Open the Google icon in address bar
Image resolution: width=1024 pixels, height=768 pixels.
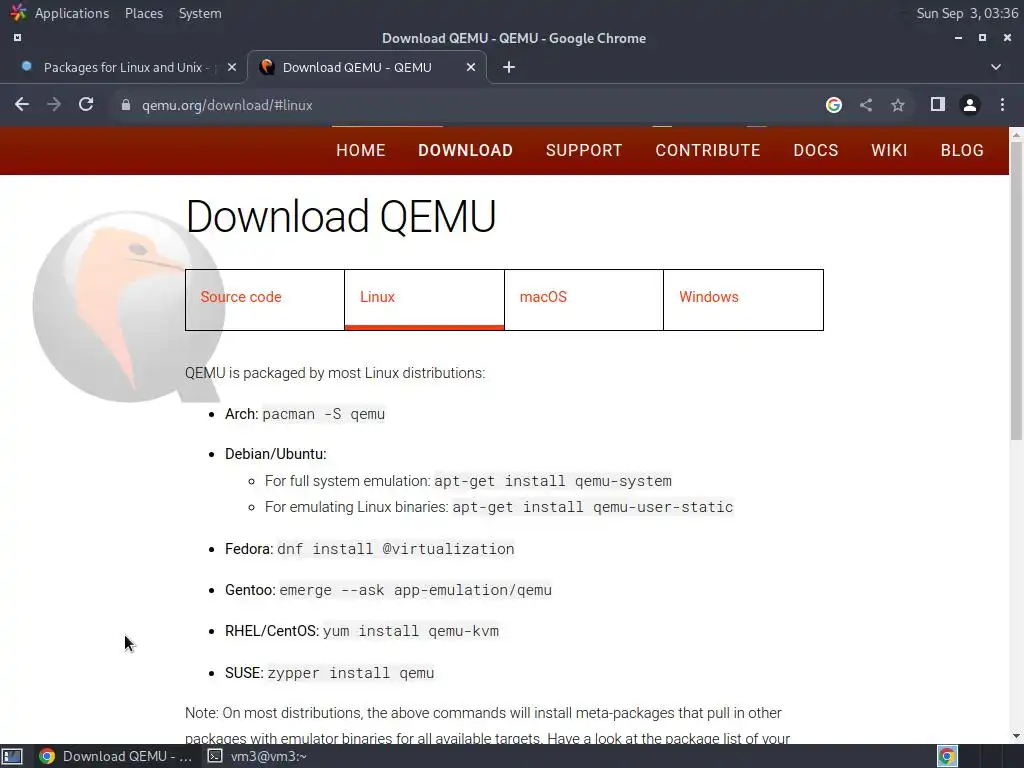(833, 105)
